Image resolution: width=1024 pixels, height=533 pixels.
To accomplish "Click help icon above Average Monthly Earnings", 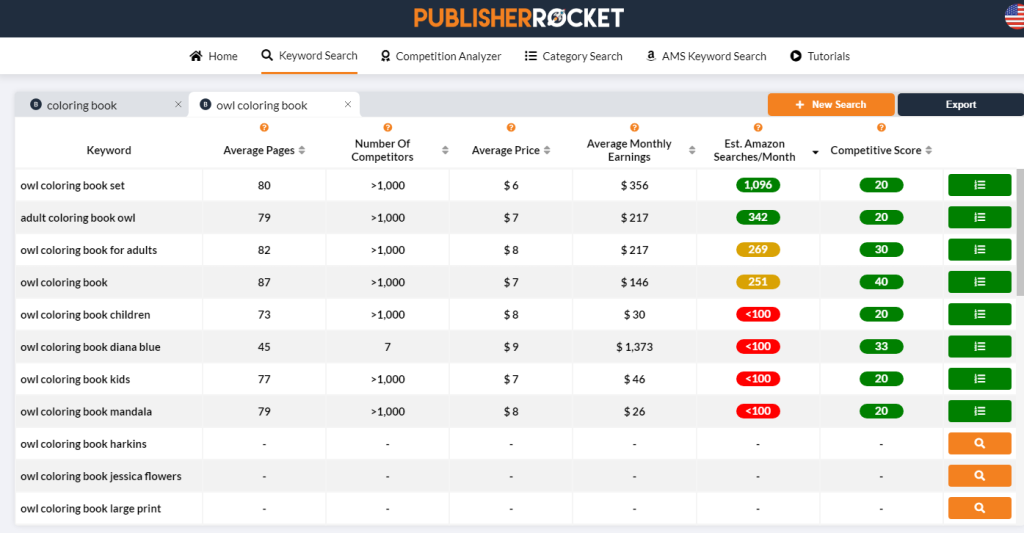I will pyautogui.click(x=634, y=127).
